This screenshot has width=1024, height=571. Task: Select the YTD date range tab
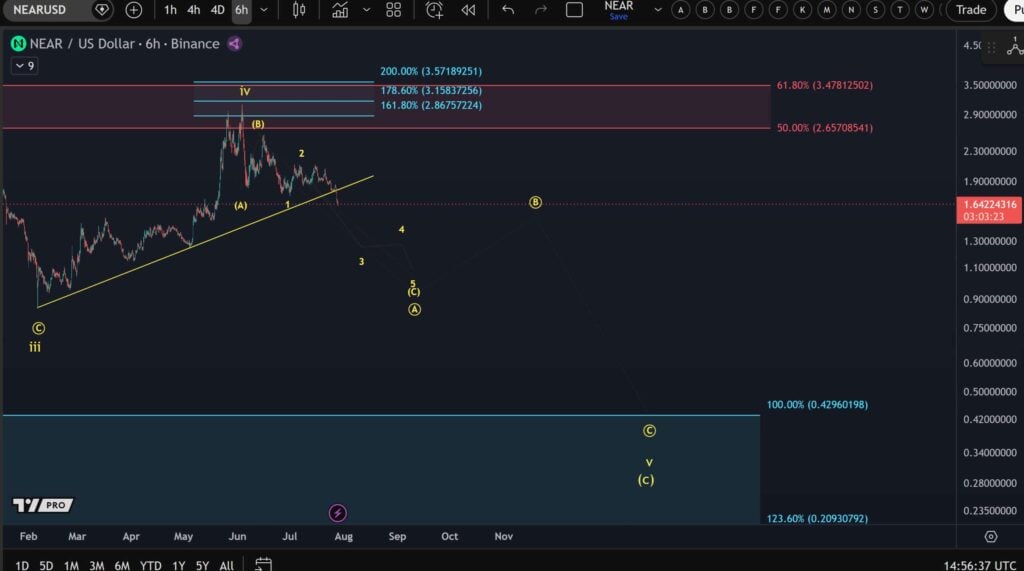(x=151, y=565)
